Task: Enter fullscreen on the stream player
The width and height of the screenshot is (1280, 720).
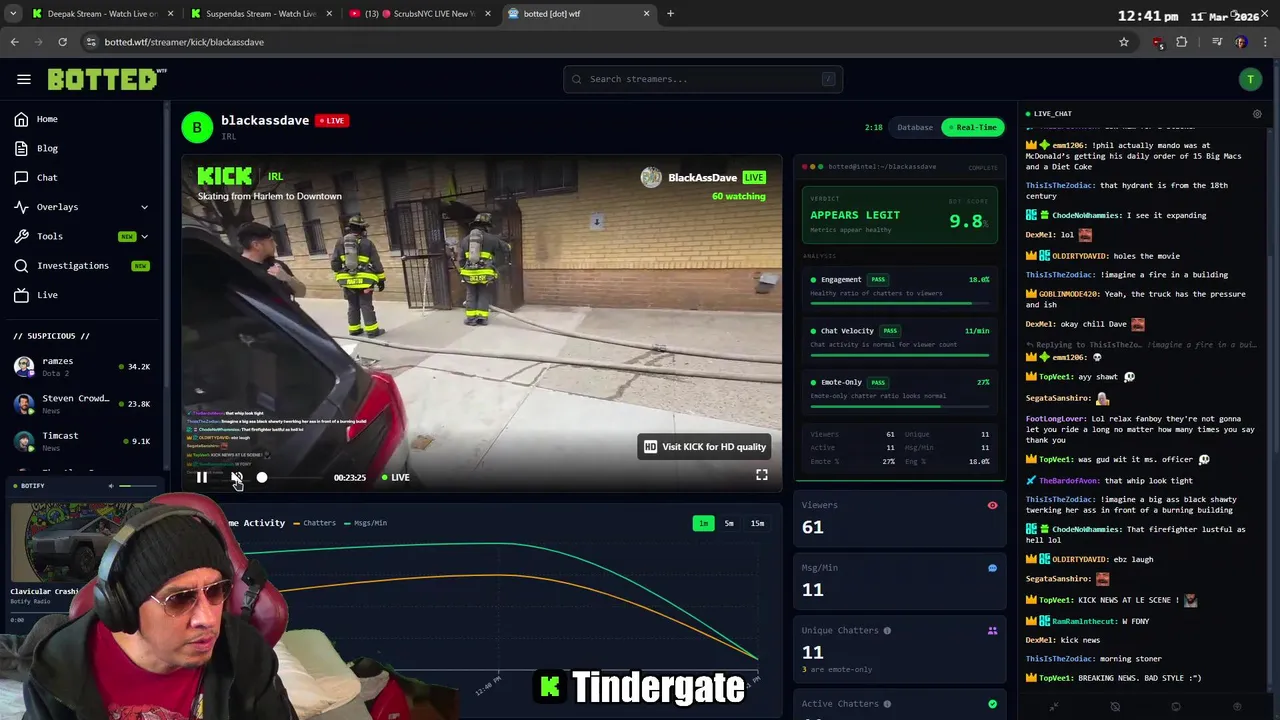Action: pyautogui.click(x=762, y=475)
